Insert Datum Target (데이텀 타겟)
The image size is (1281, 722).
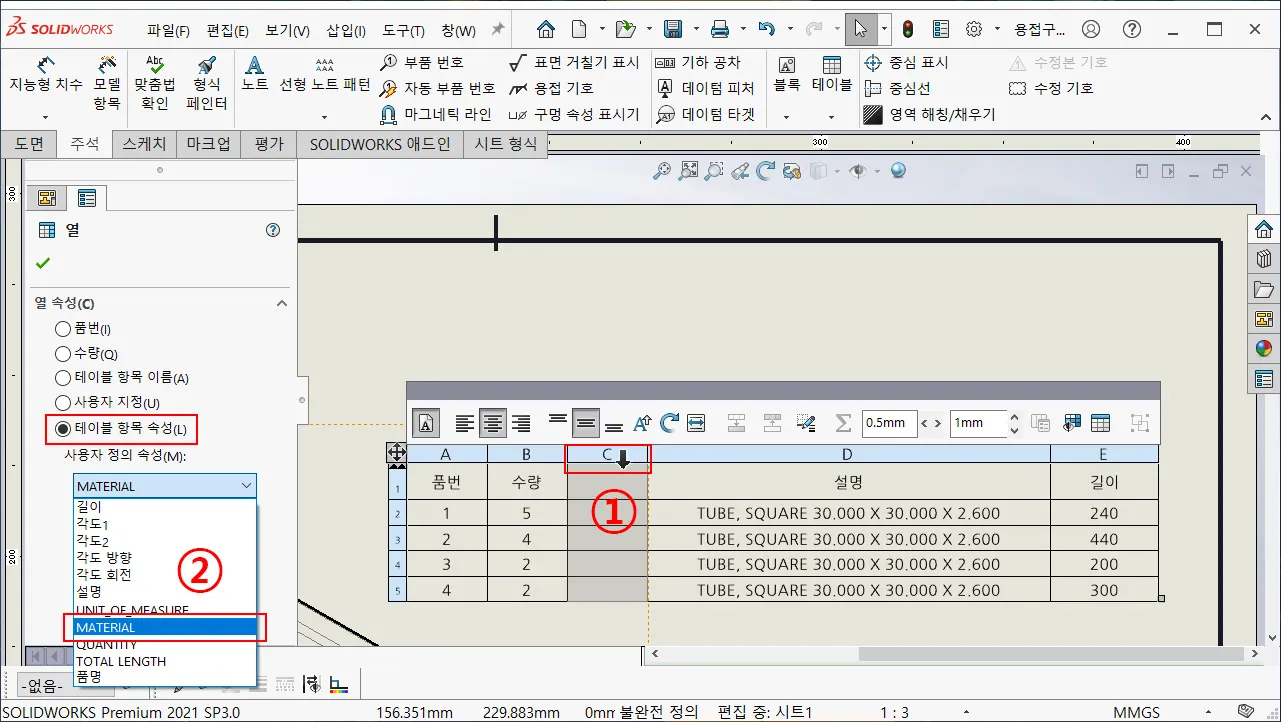tap(705, 114)
